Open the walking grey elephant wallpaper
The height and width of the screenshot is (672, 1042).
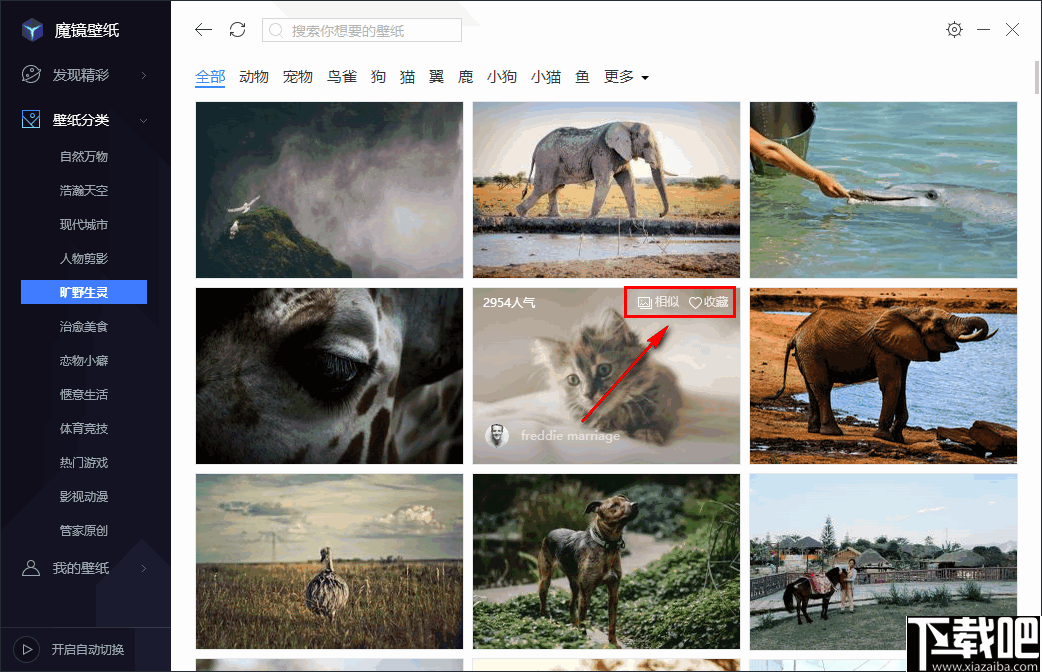(606, 189)
